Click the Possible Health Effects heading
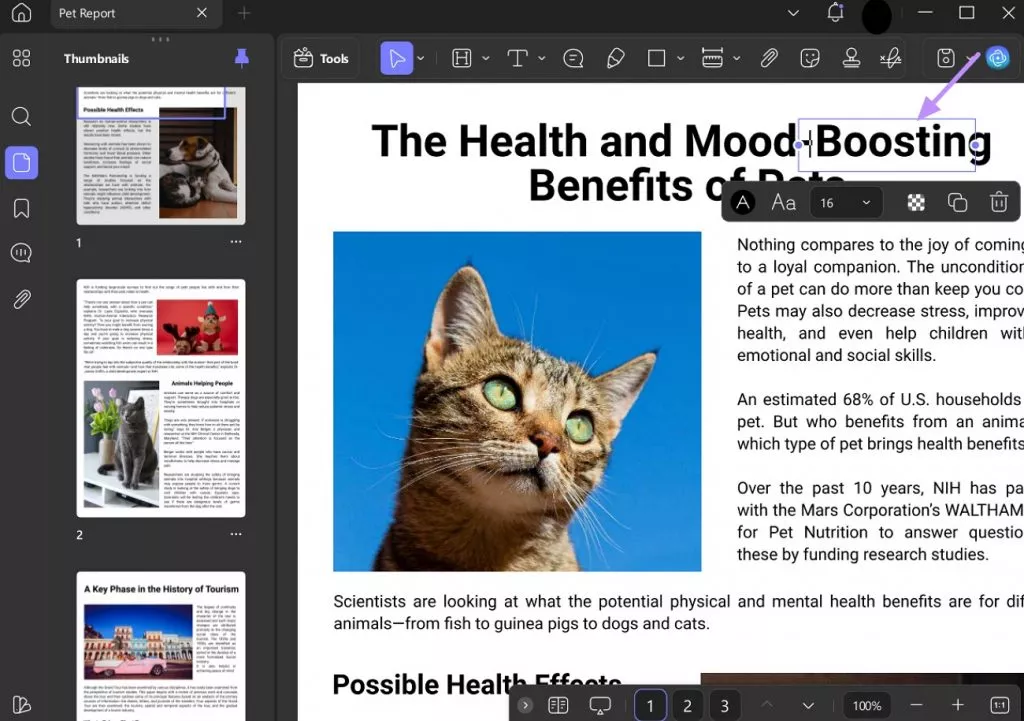Viewport: 1024px width, 721px height. [477, 684]
